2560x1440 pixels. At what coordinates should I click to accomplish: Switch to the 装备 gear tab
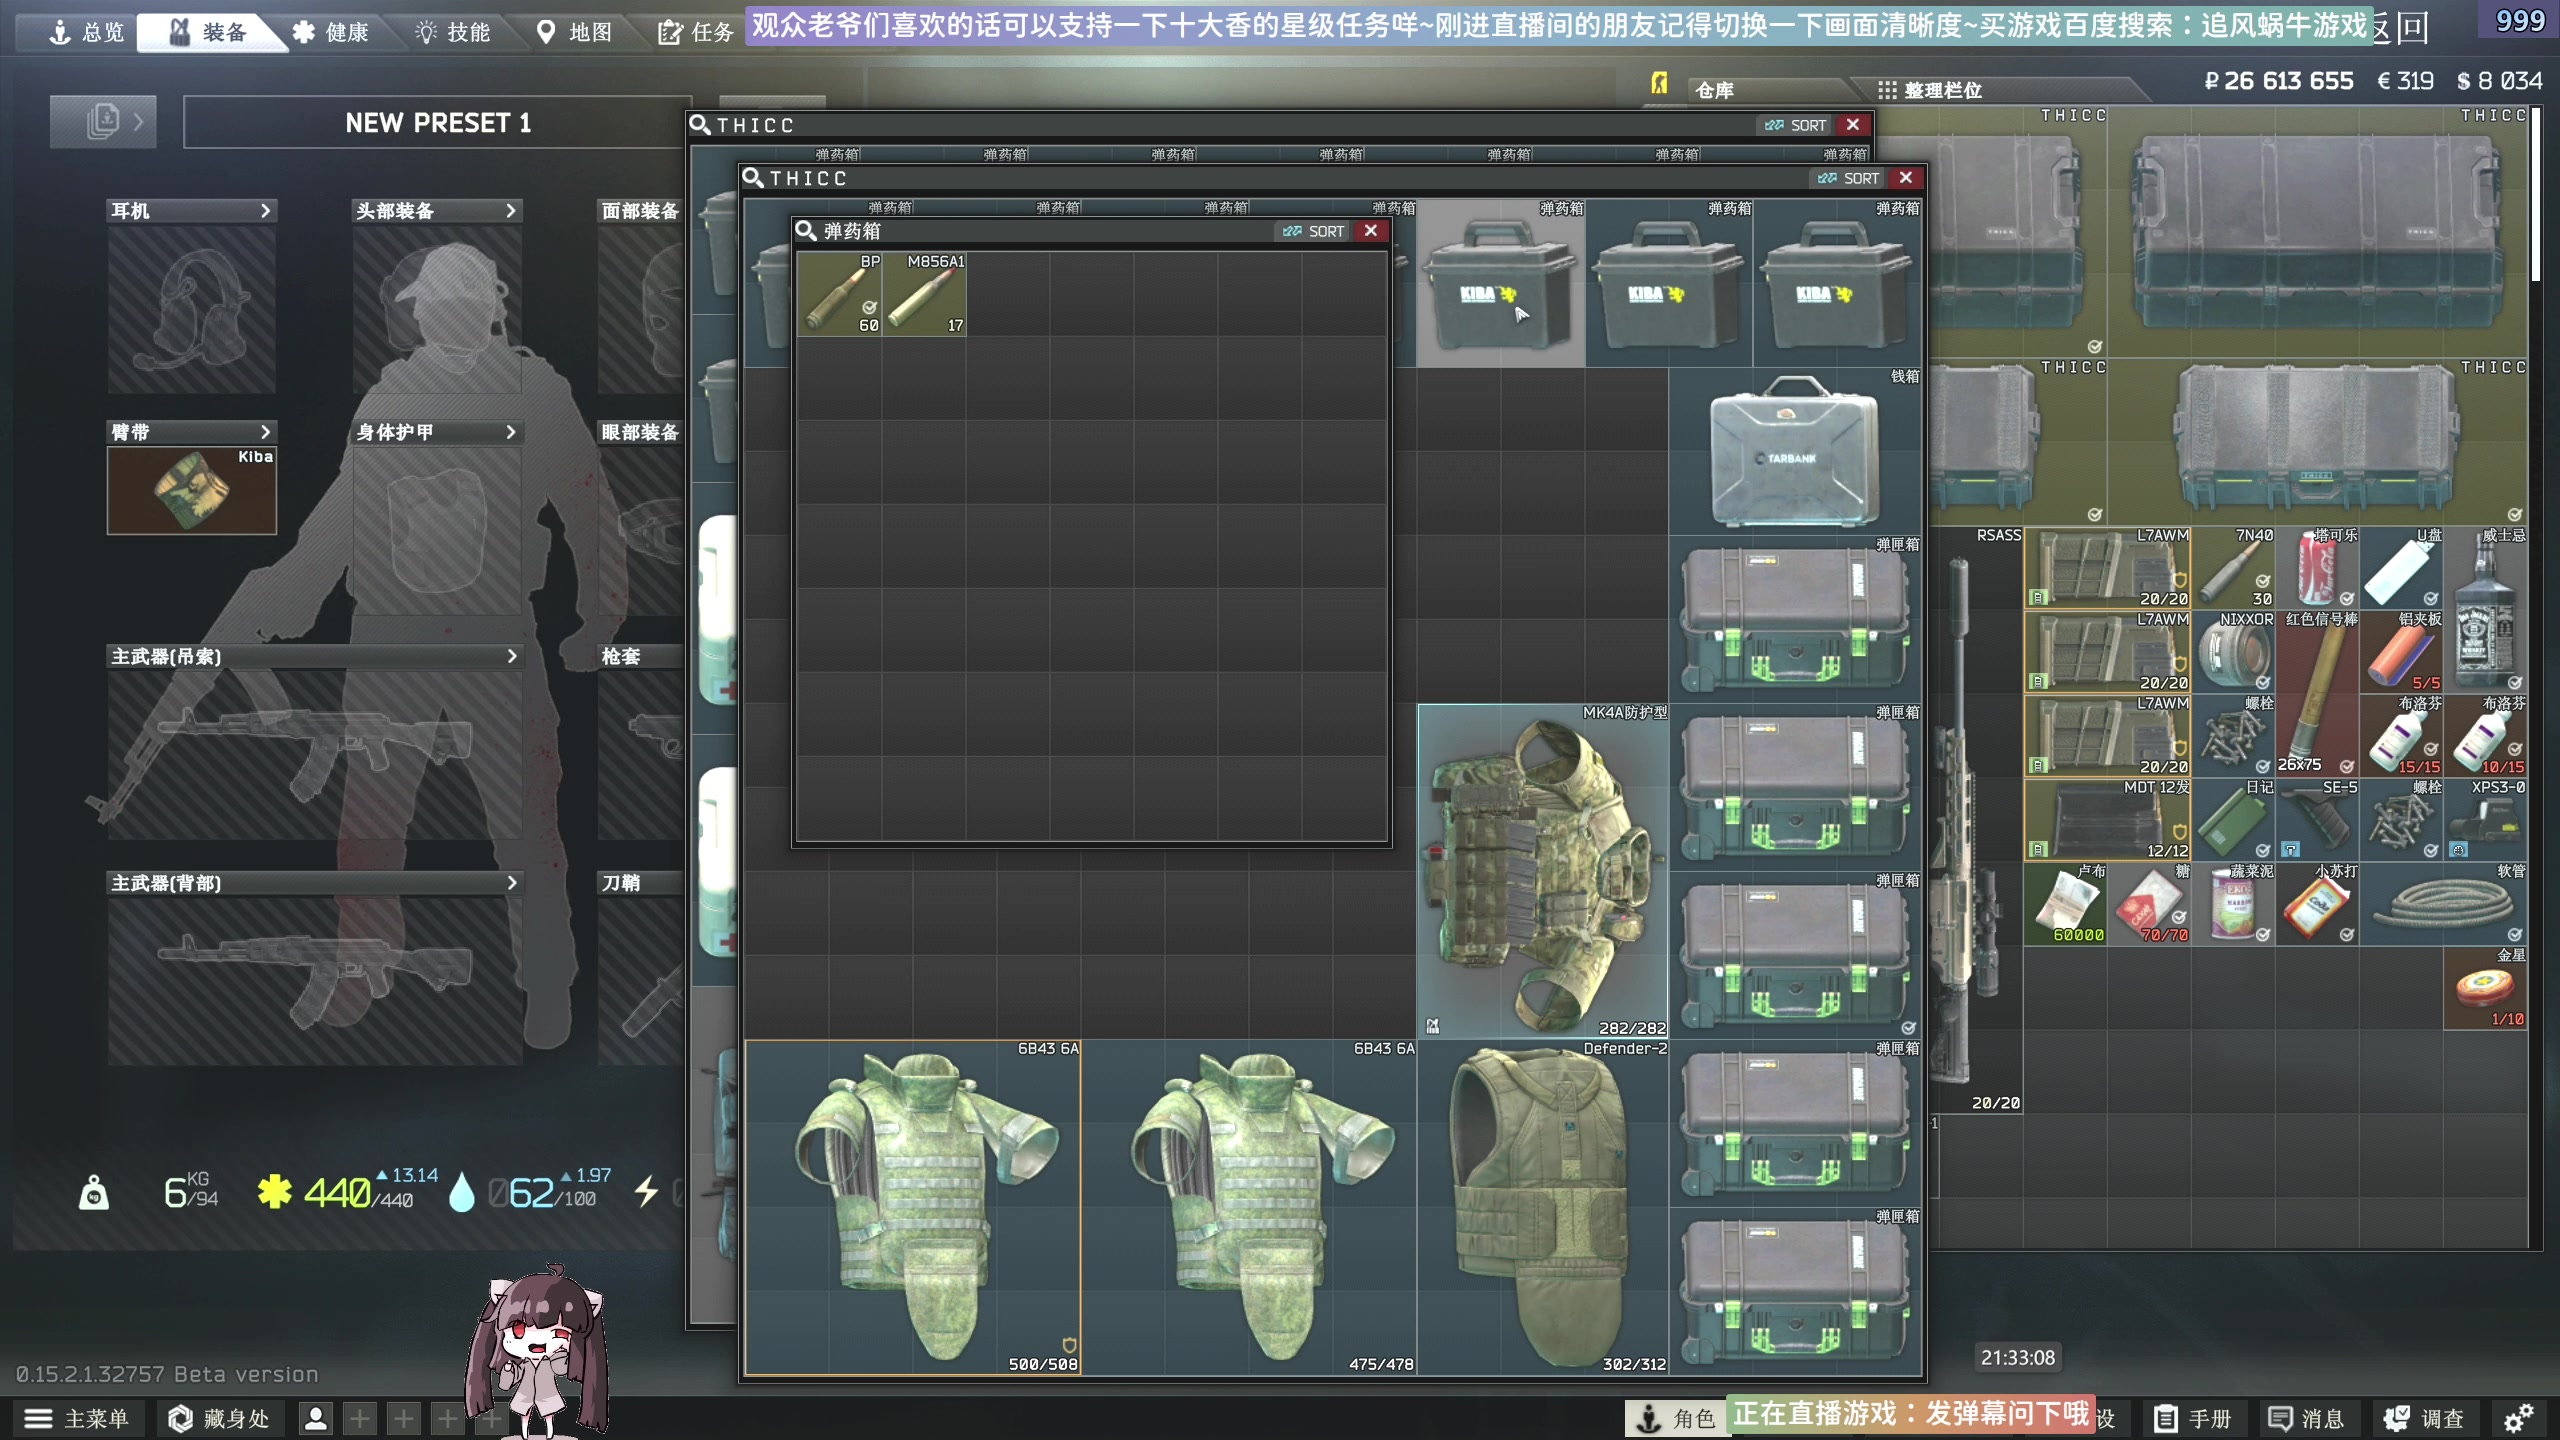[208, 32]
